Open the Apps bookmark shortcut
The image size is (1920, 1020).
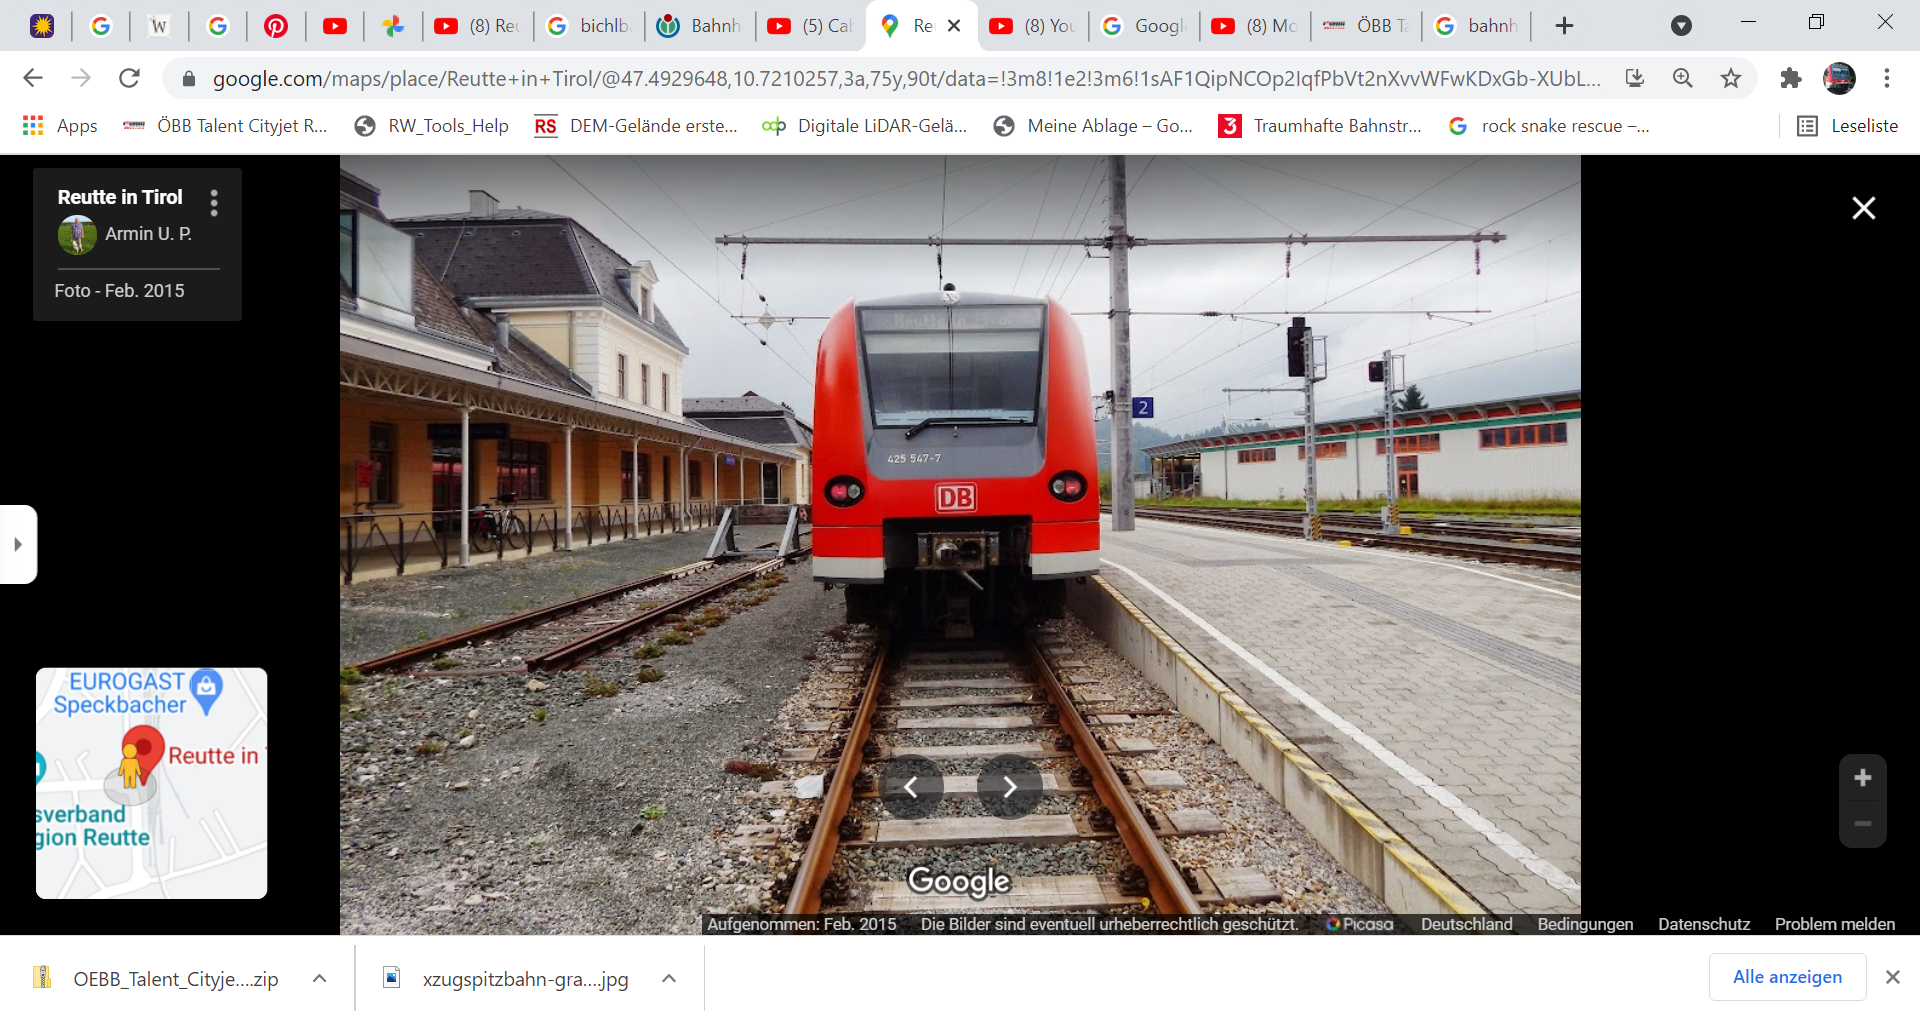pyautogui.click(x=60, y=126)
